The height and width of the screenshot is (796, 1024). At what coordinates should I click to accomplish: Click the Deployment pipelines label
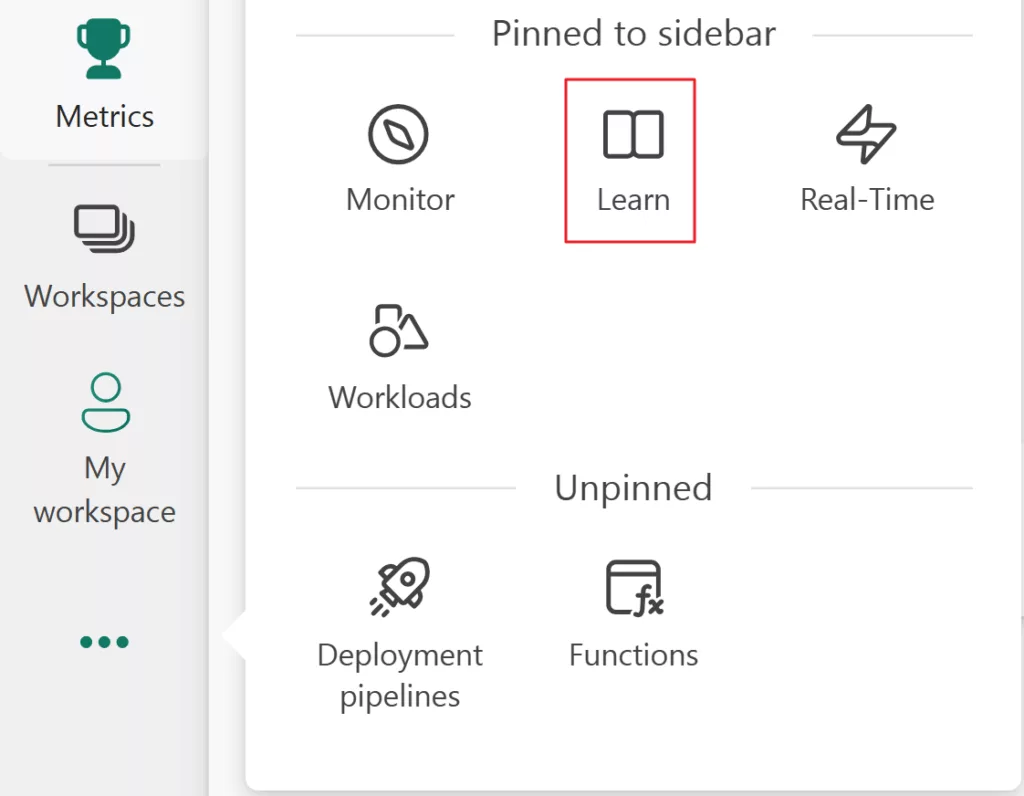(400, 676)
